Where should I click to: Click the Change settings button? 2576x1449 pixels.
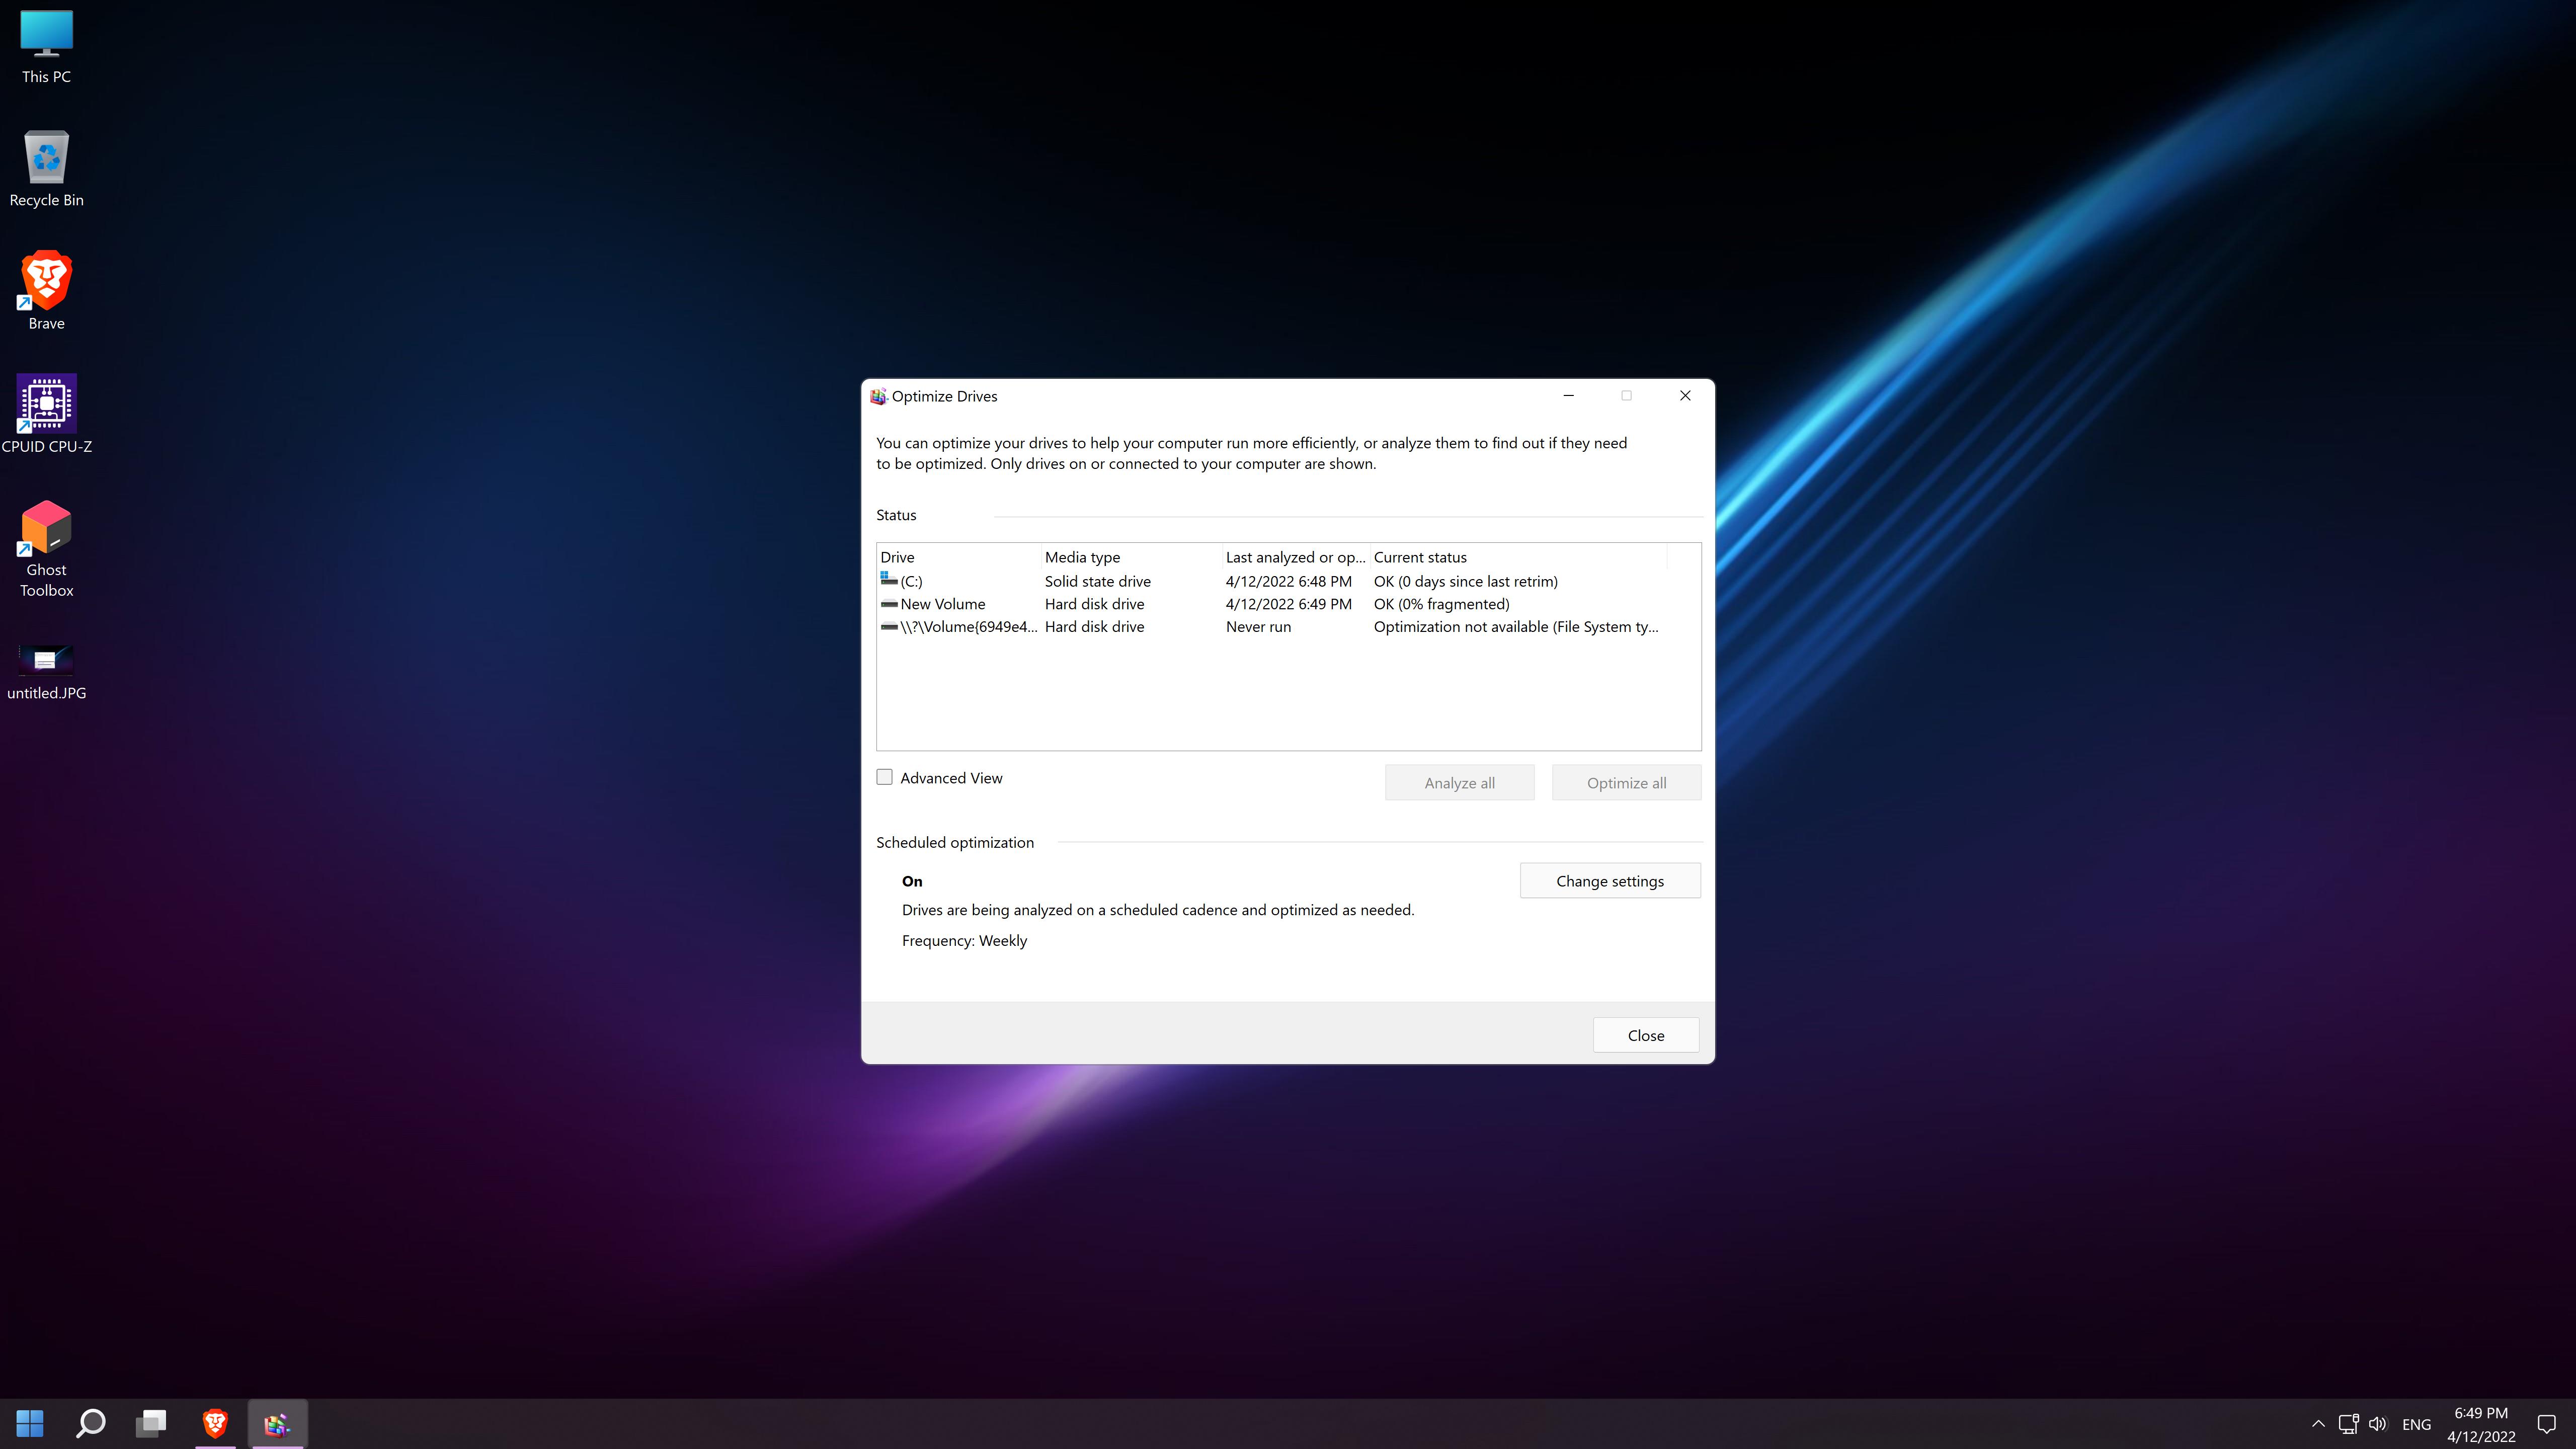1609,881
